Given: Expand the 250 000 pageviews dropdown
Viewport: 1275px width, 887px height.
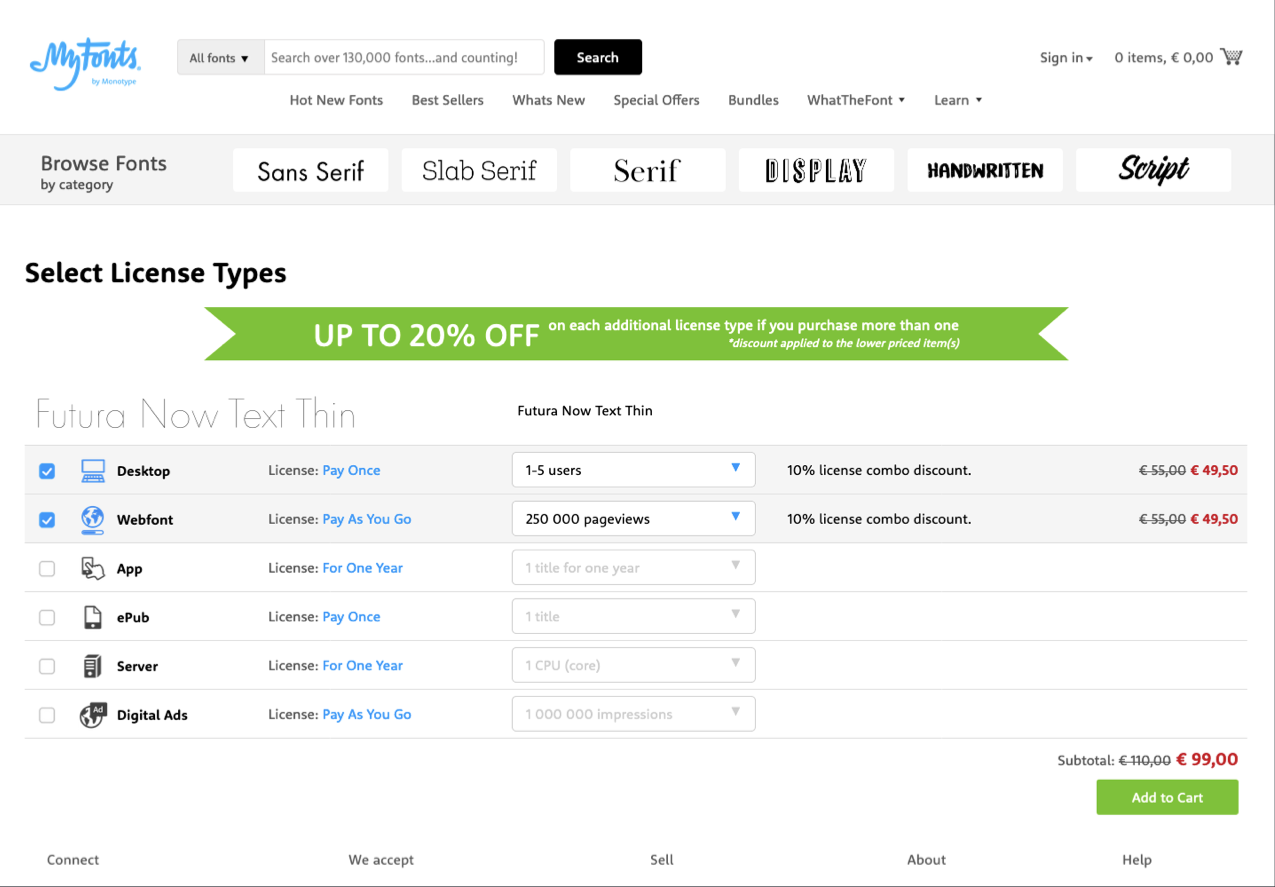Looking at the screenshot, I should click(x=633, y=519).
